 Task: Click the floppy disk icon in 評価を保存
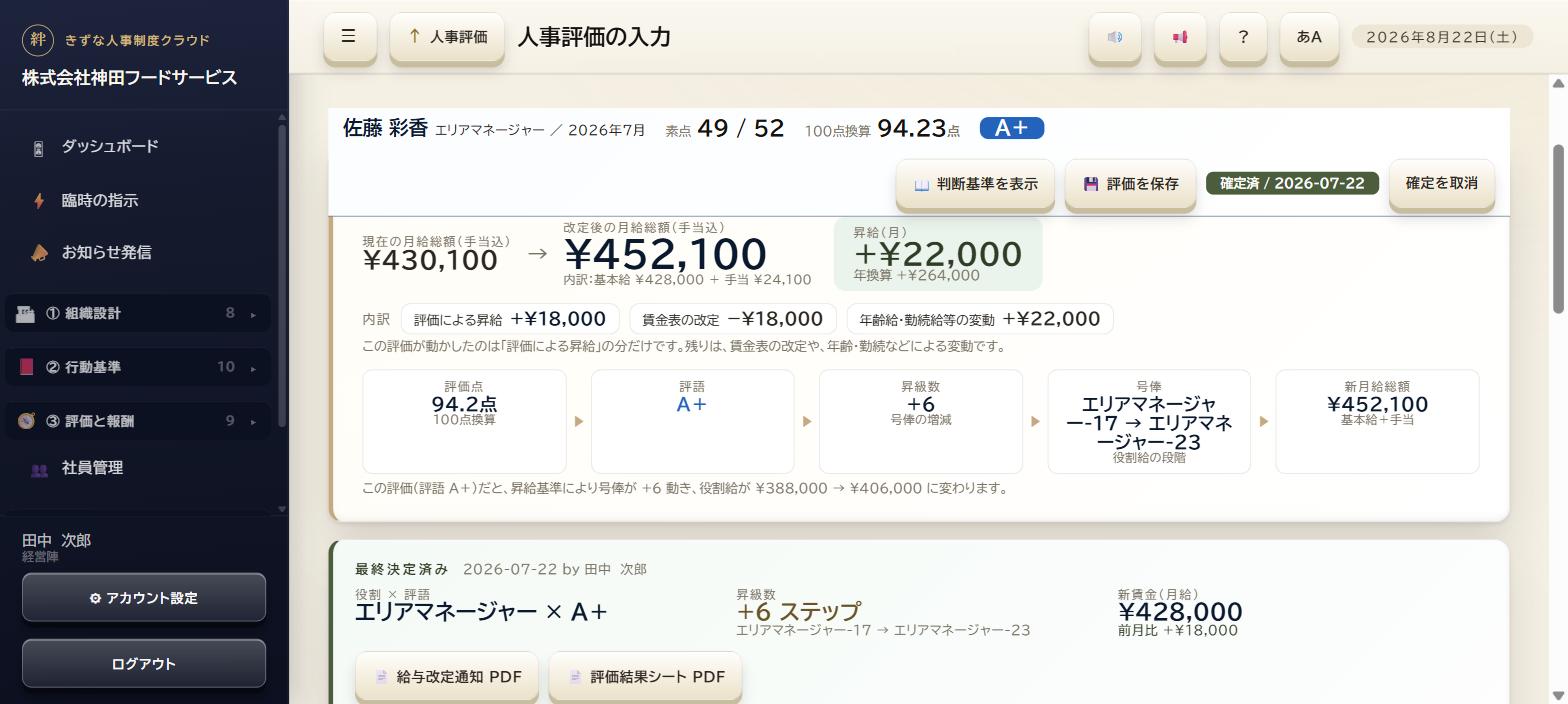tap(1091, 184)
